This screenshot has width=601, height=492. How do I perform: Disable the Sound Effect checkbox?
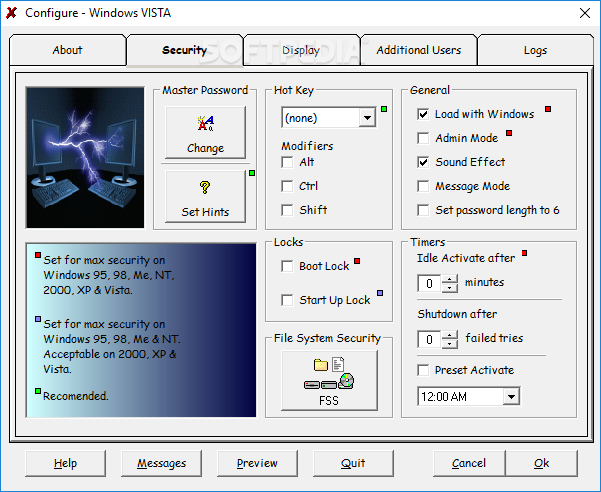tap(423, 162)
